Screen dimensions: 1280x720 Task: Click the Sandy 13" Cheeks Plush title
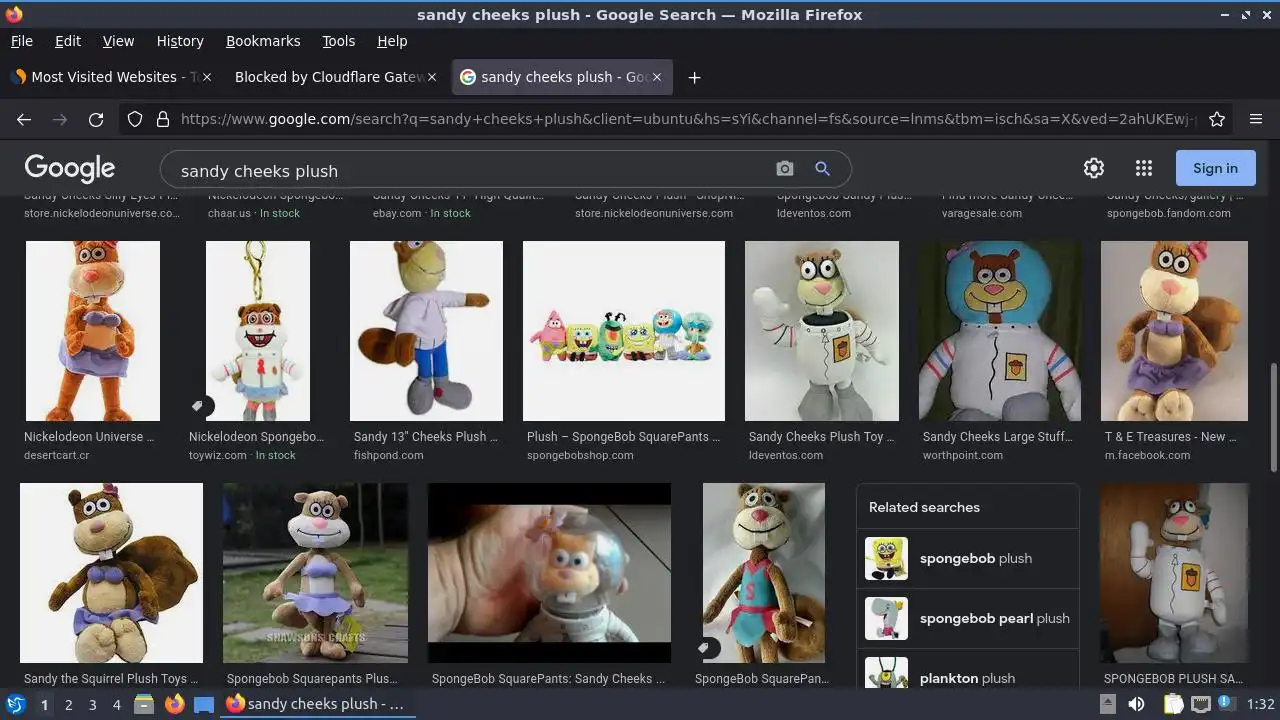[x=425, y=437]
